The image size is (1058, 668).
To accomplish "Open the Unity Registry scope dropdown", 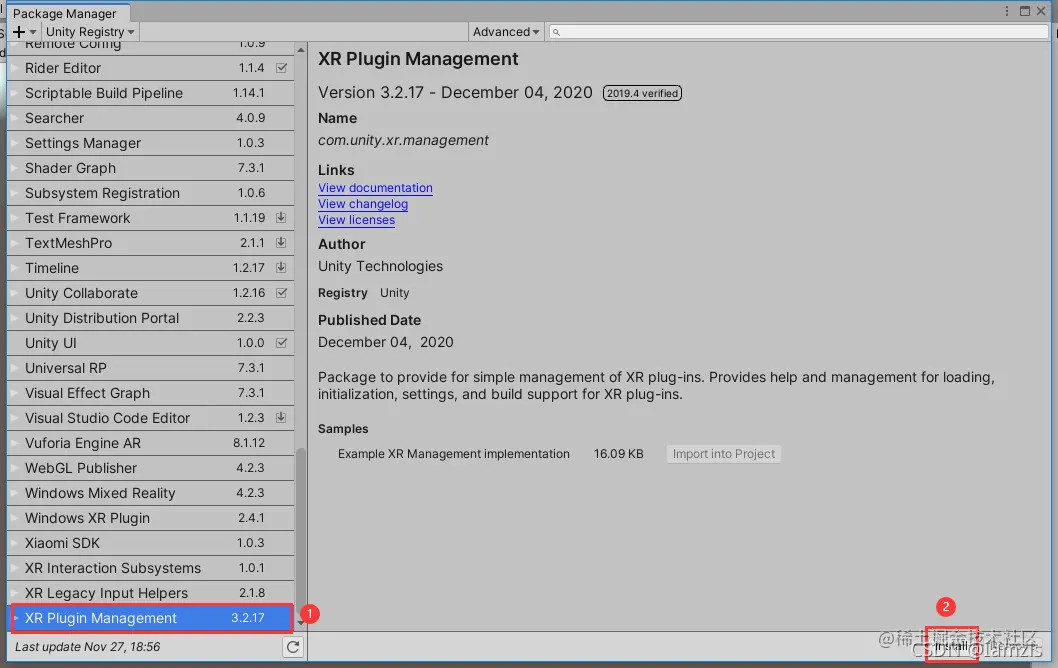I will click(90, 32).
